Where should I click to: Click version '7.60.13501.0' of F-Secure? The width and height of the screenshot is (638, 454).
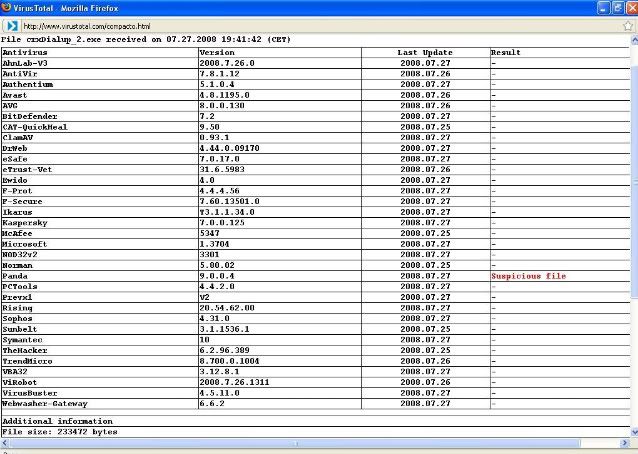[229, 201]
